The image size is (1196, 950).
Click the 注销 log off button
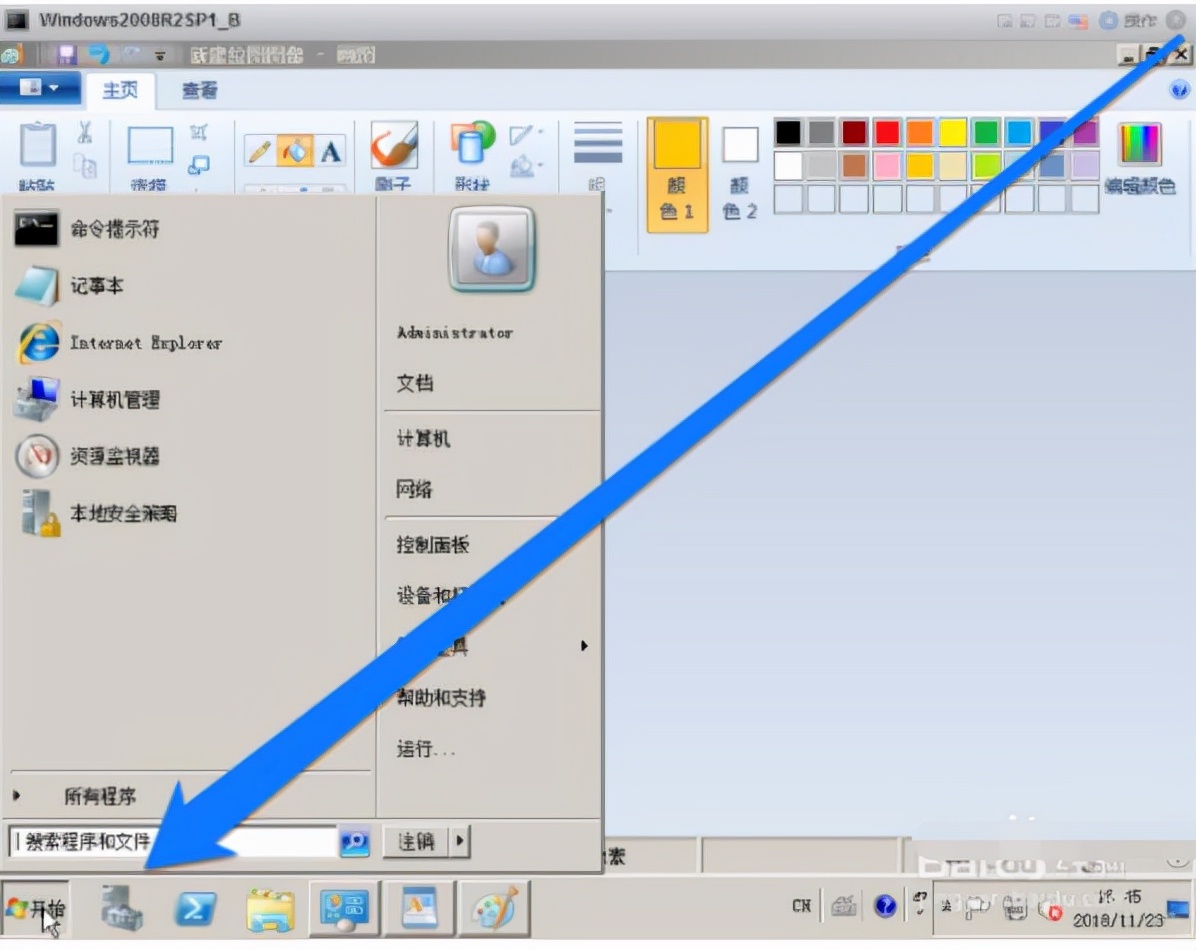[x=416, y=841]
